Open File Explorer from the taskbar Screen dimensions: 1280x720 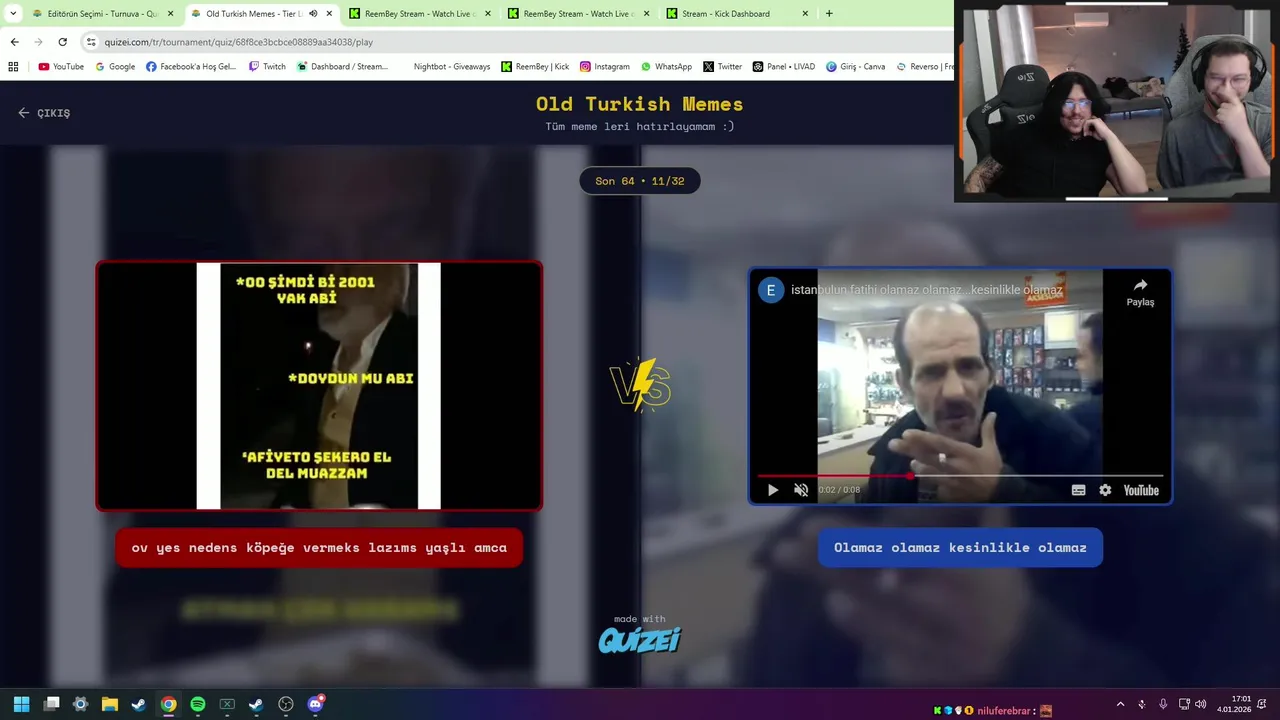[x=110, y=704]
